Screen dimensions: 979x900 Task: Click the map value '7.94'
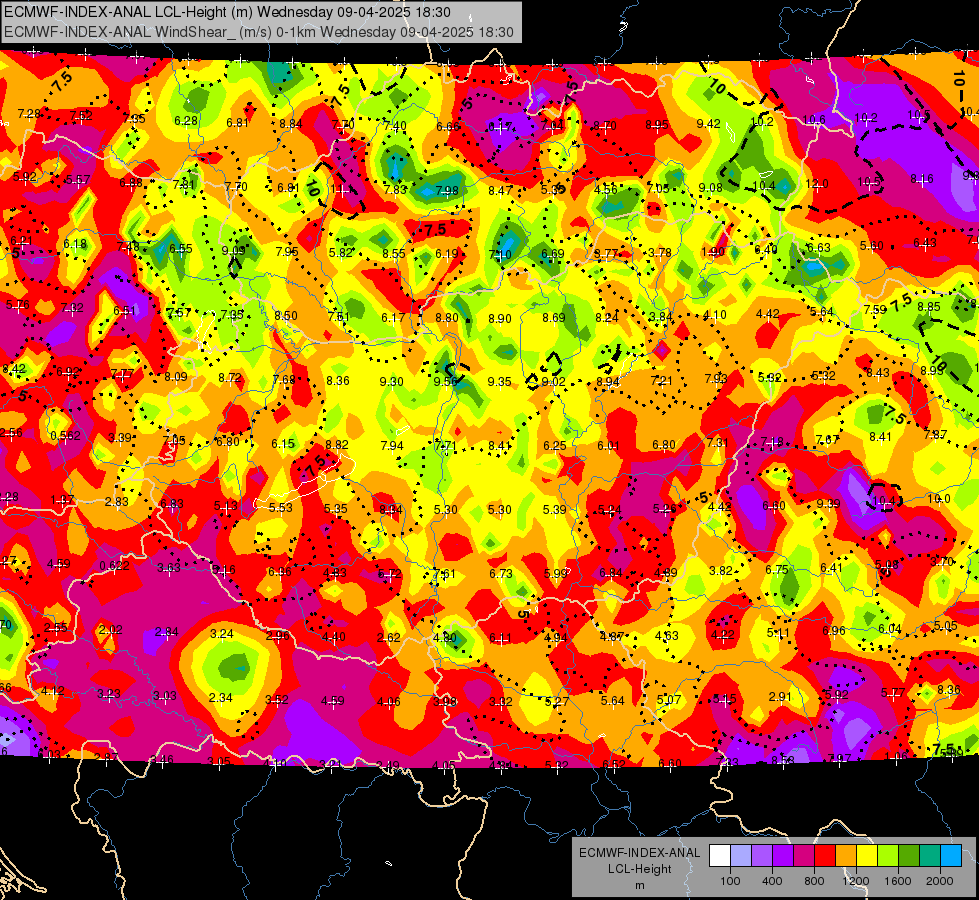(392, 446)
